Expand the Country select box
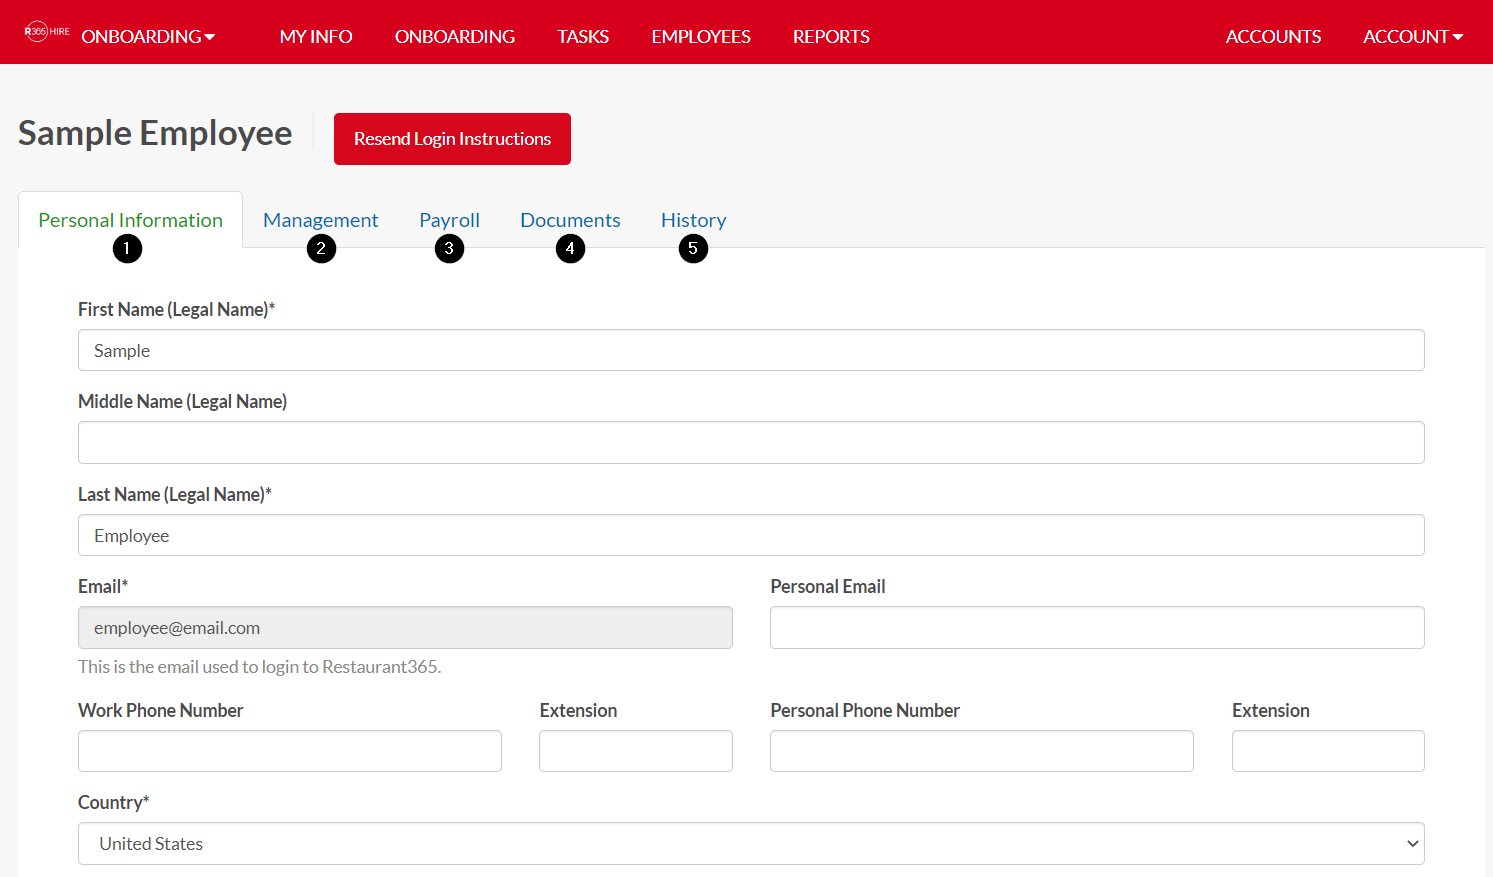This screenshot has height=877, width=1493. point(751,844)
